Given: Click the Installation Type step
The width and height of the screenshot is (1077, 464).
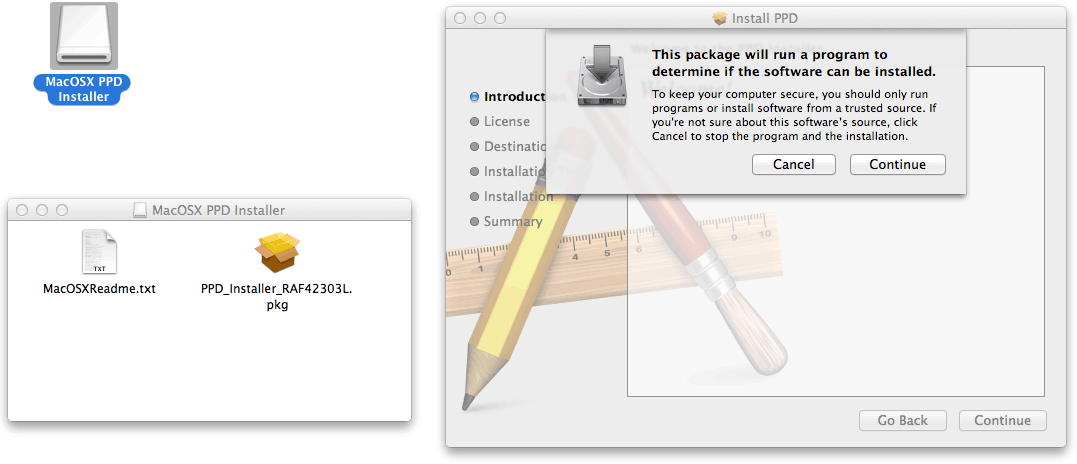Looking at the screenshot, I should [x=508, y=172].
